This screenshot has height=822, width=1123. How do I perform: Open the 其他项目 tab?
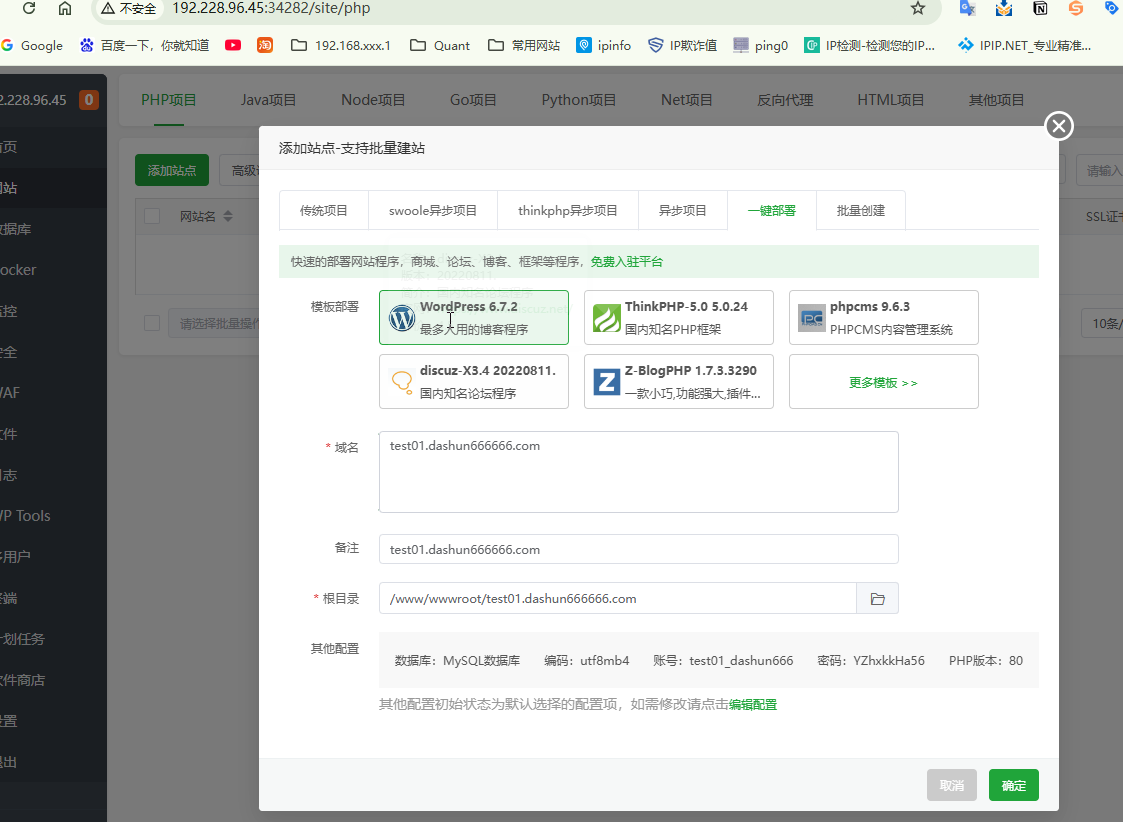(996, 100)
